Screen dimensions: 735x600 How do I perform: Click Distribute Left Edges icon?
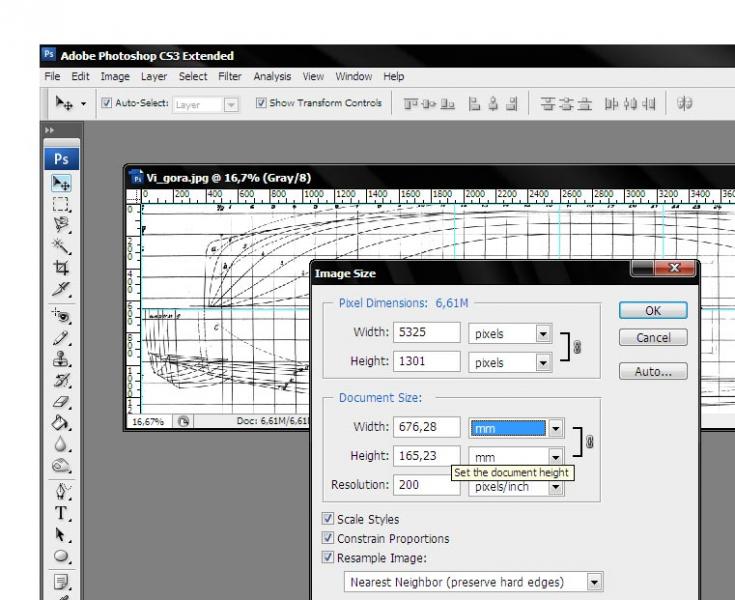[611, 104]
